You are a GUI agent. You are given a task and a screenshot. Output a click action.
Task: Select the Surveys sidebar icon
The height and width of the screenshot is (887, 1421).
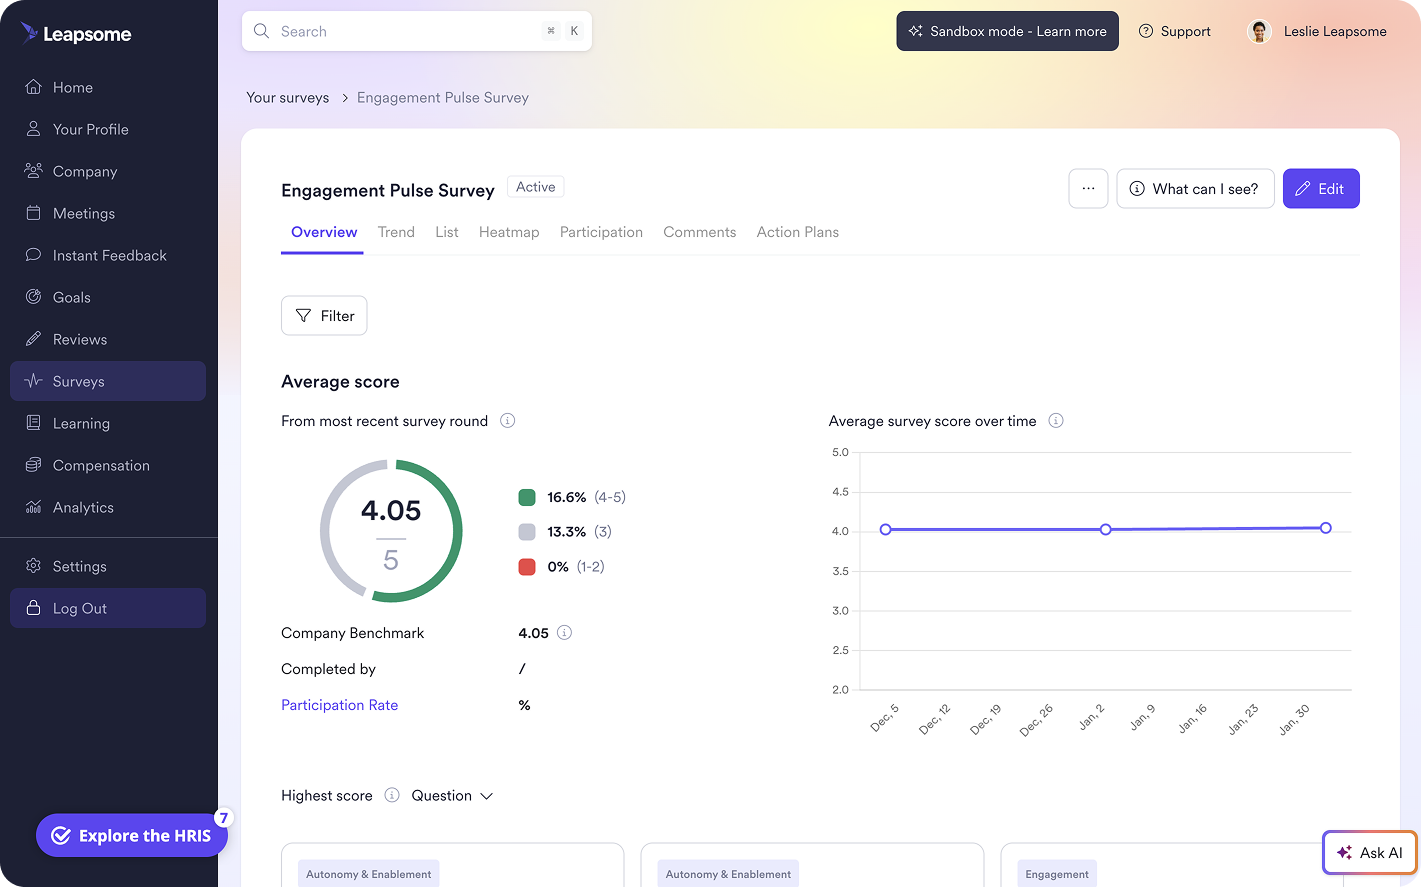[33, 381]
